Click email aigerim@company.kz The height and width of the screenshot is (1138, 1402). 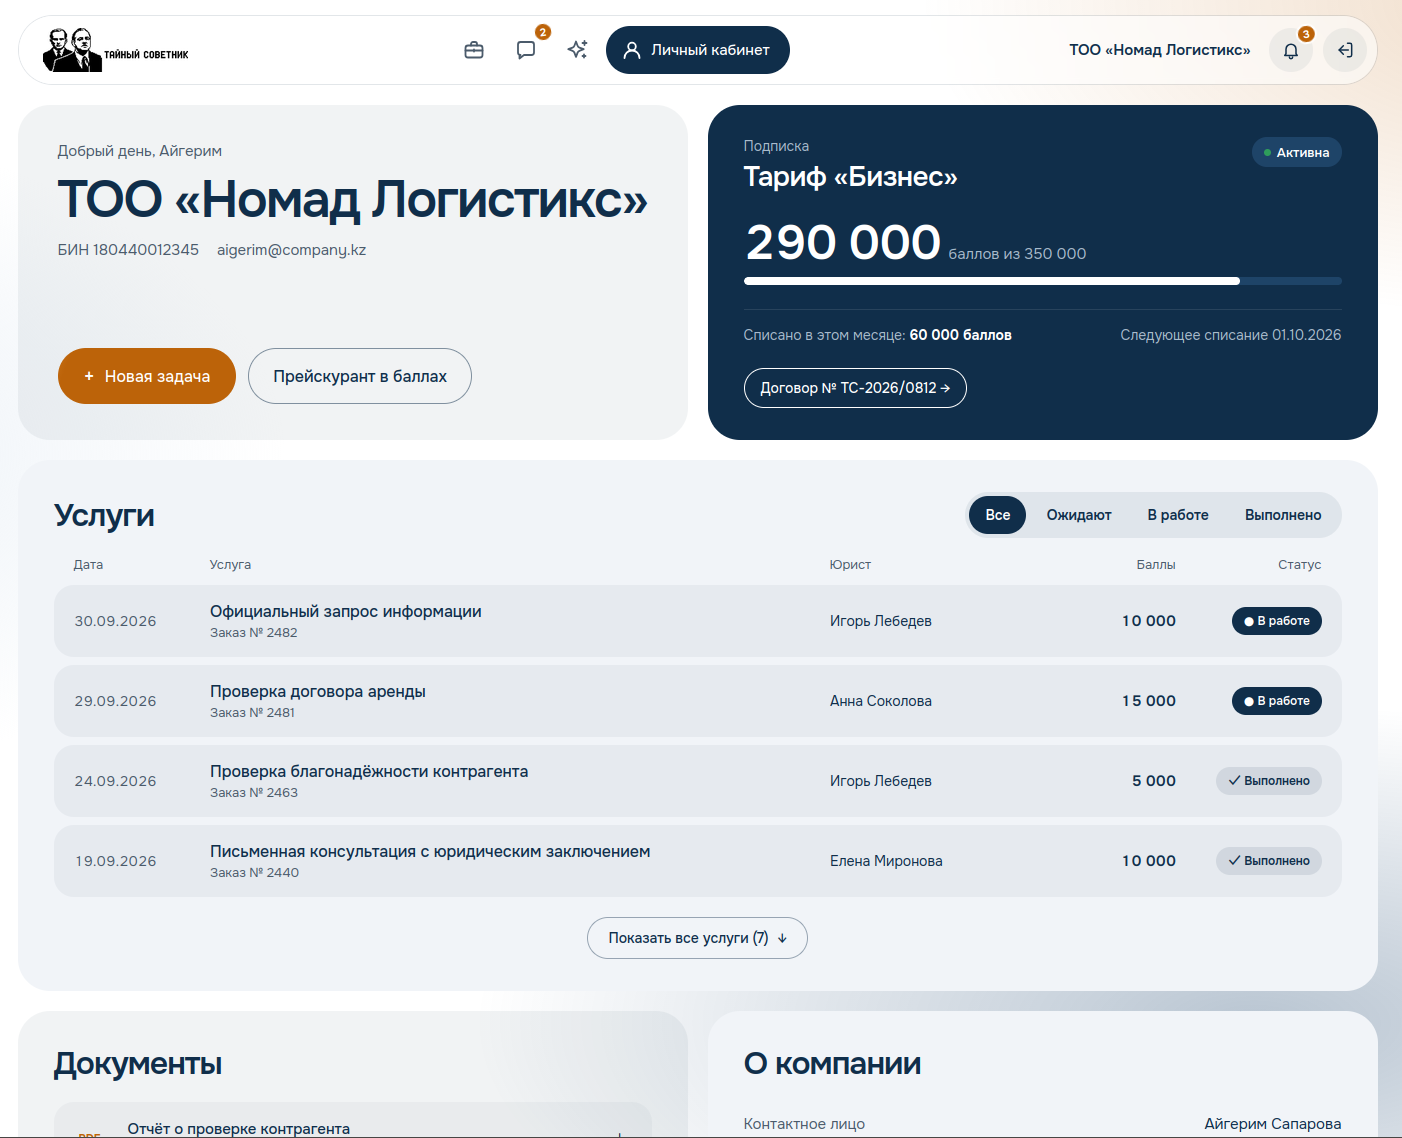[292, 250]
